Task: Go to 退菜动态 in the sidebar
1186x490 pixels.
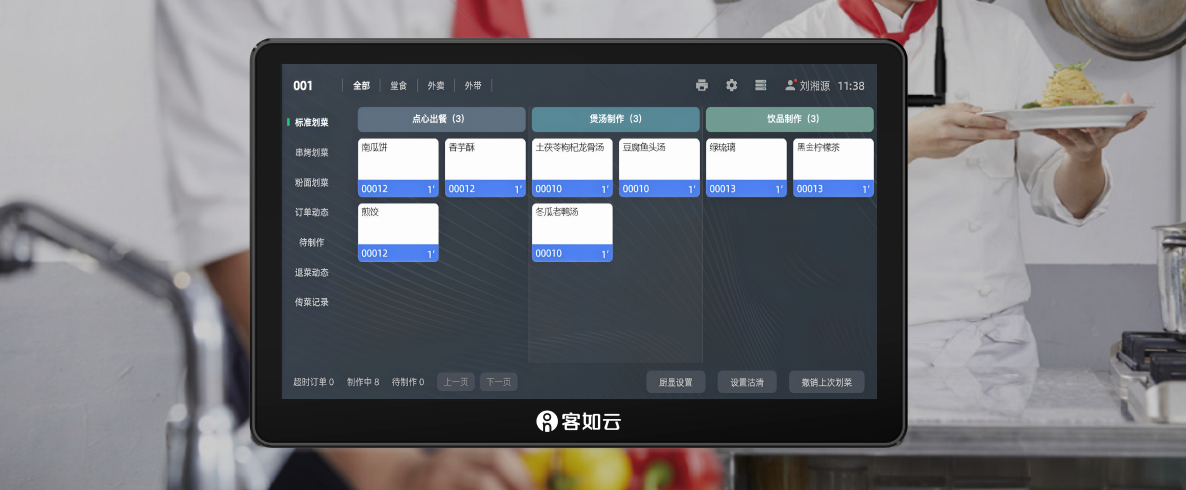Action: (311, 272)
